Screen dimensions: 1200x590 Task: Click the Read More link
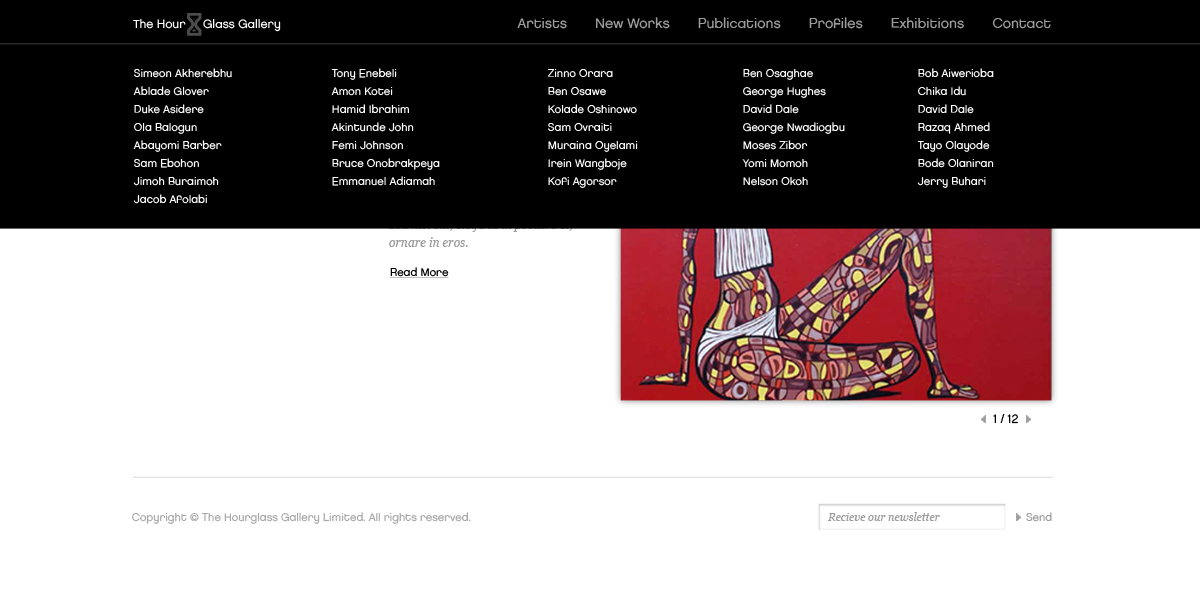coord(419,272)
